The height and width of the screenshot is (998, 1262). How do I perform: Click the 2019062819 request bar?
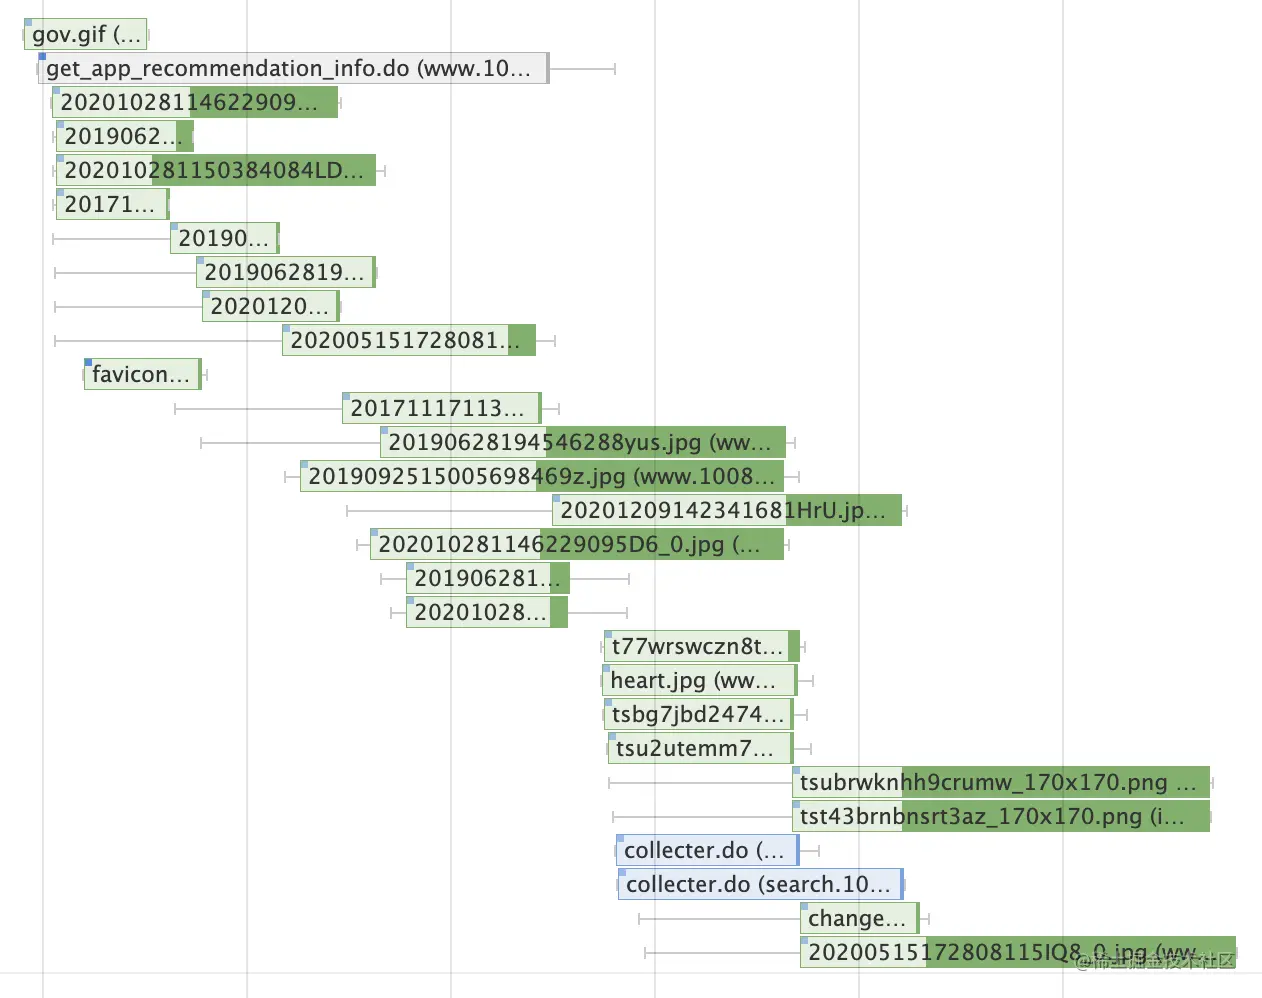click(287, 272)
